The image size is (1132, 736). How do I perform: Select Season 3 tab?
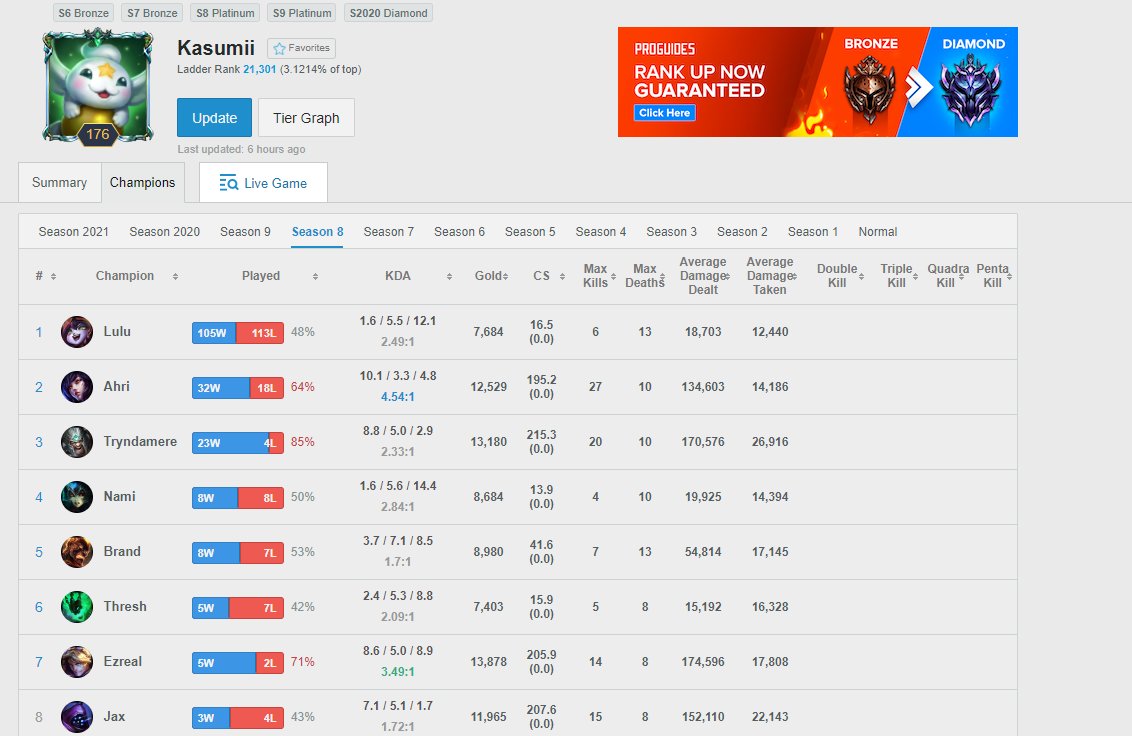pyautogui.click(x=671, y=232)
